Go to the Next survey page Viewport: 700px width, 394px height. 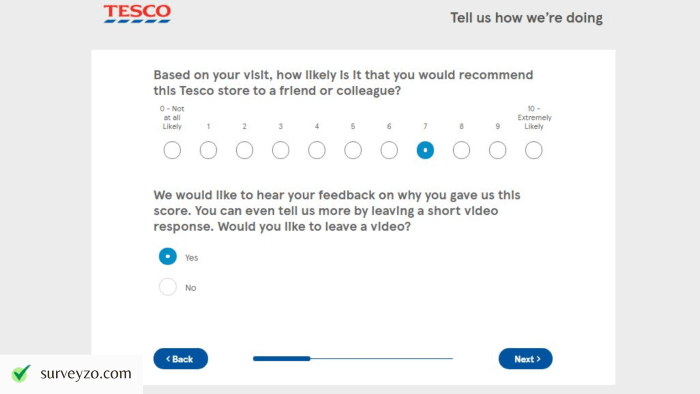[525, 359]
